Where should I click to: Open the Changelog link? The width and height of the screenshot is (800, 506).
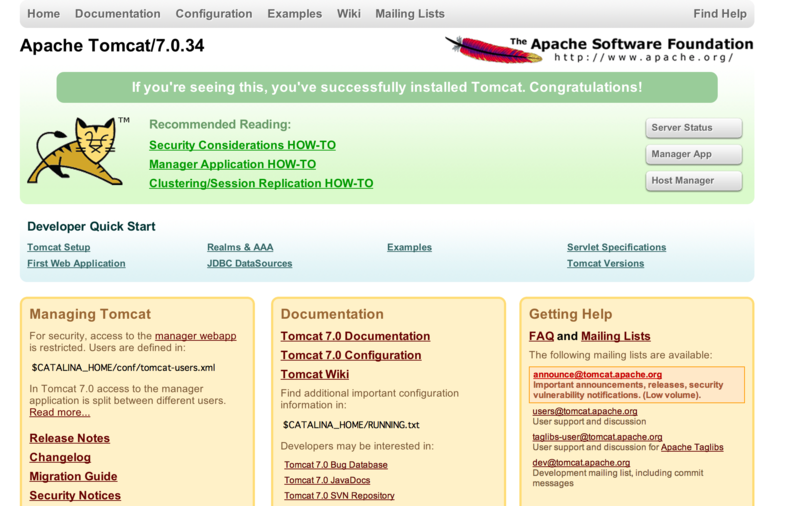point(60,458)
